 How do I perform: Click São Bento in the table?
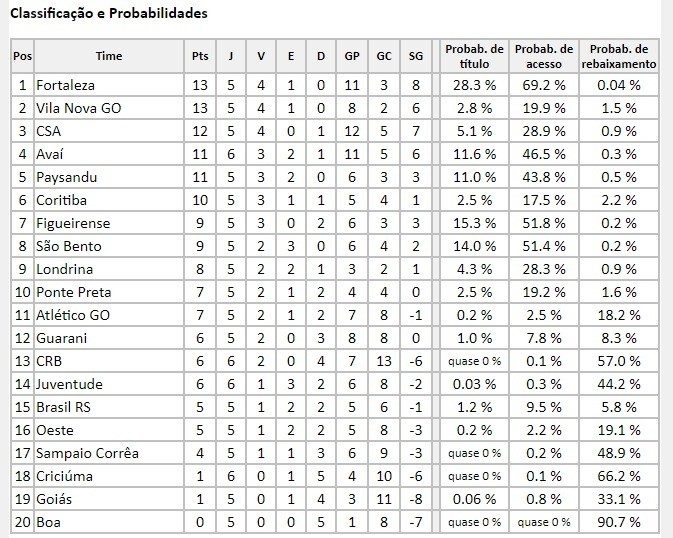pyautogui.click(x=69, y=246)
